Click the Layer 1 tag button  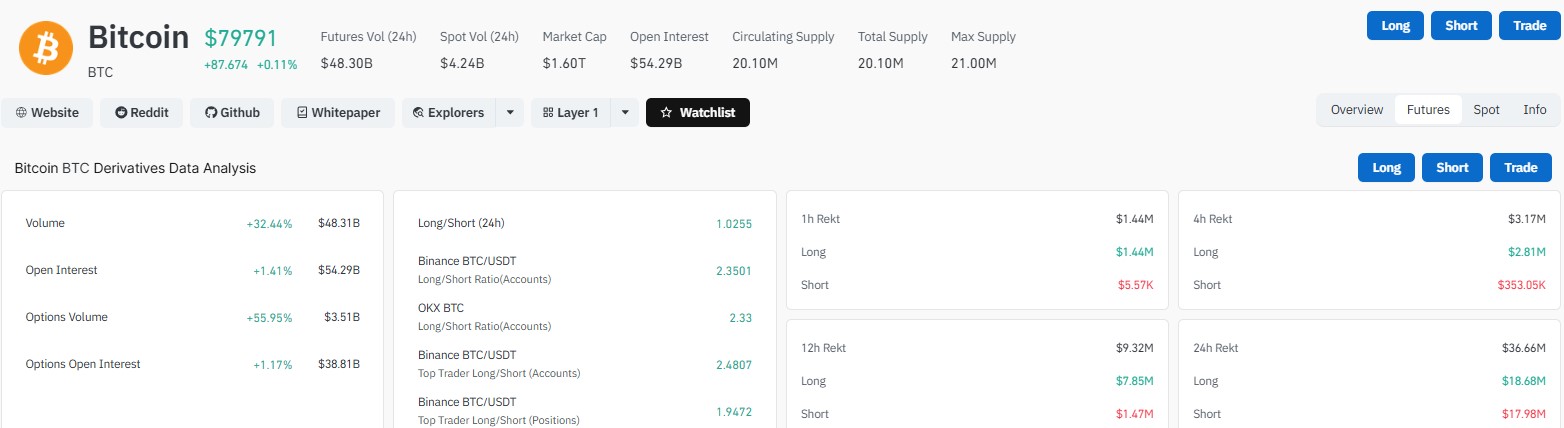[570, 113]
